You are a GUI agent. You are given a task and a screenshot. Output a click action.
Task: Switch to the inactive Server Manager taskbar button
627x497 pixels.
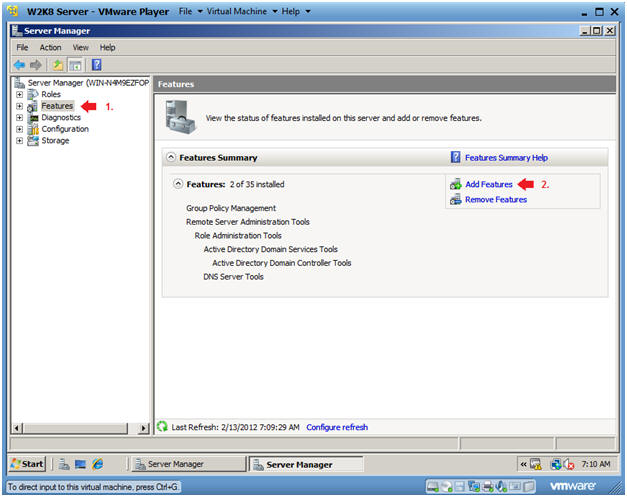189,464
